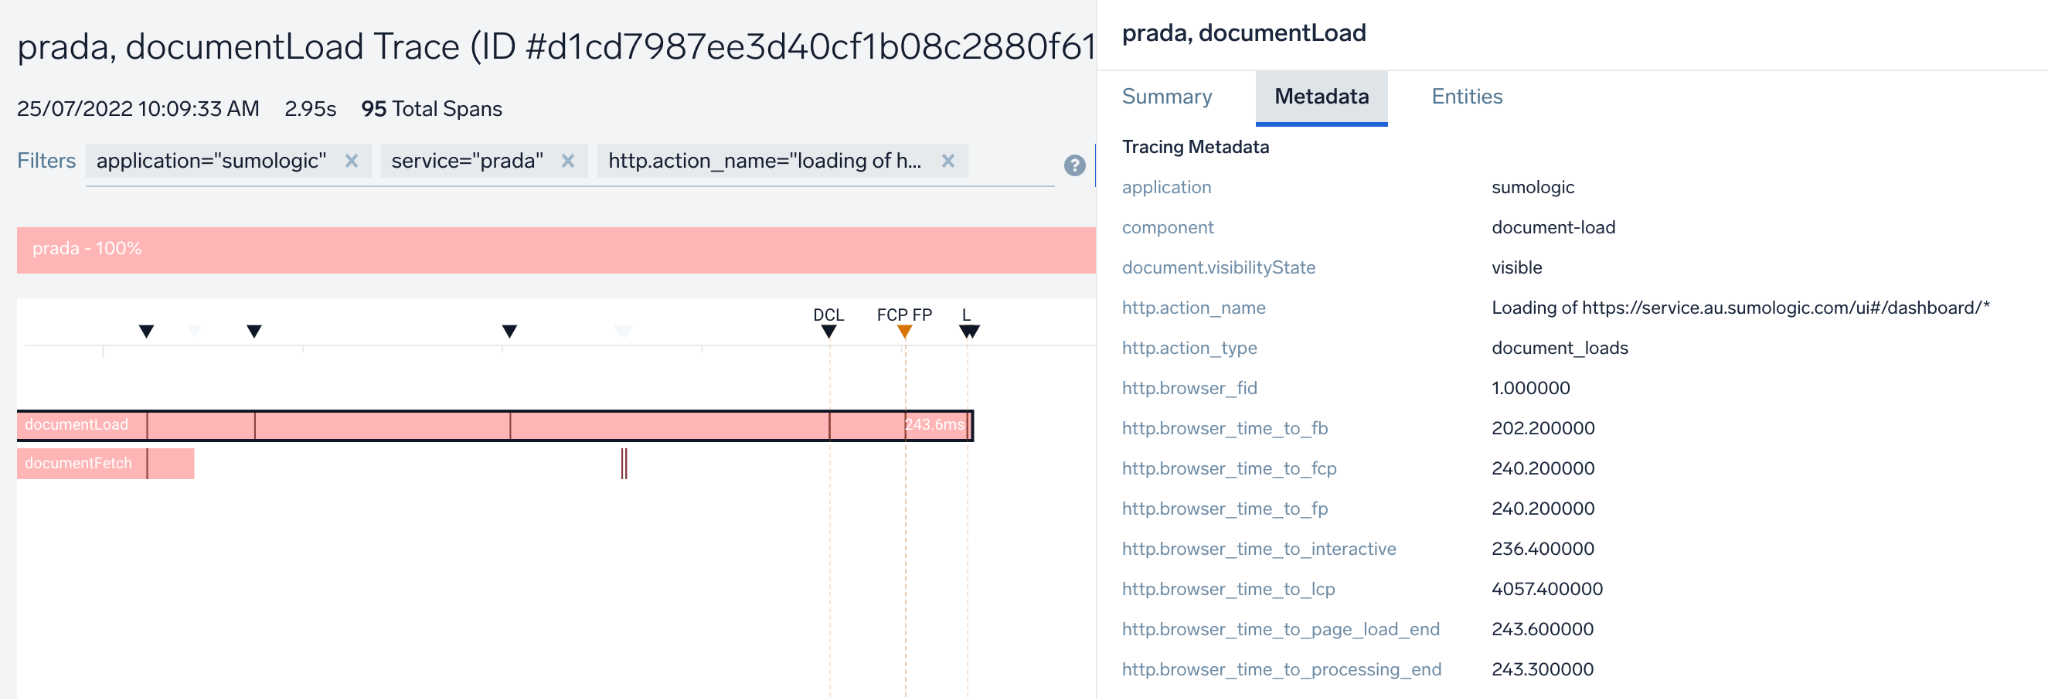2048x699 pixels.
Task: Remove the service="prada" filter chip
Action: [568, 161]
